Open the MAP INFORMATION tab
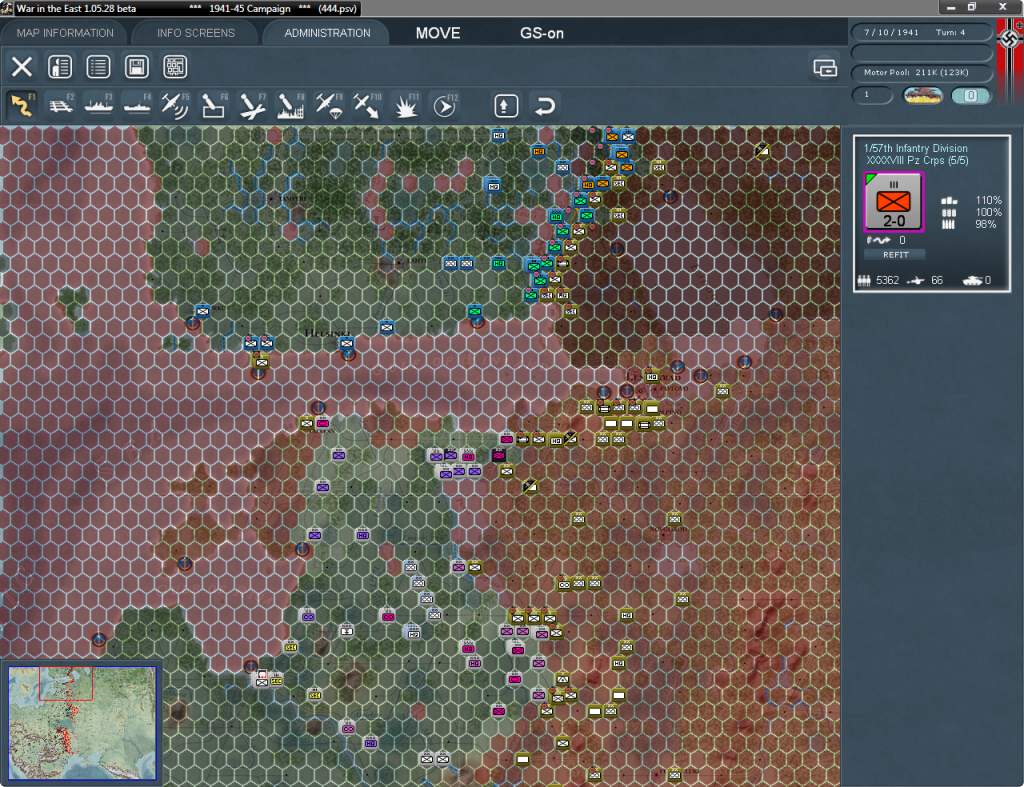The width and height of the screenshot is (1024, 787). tap(65, 33)
